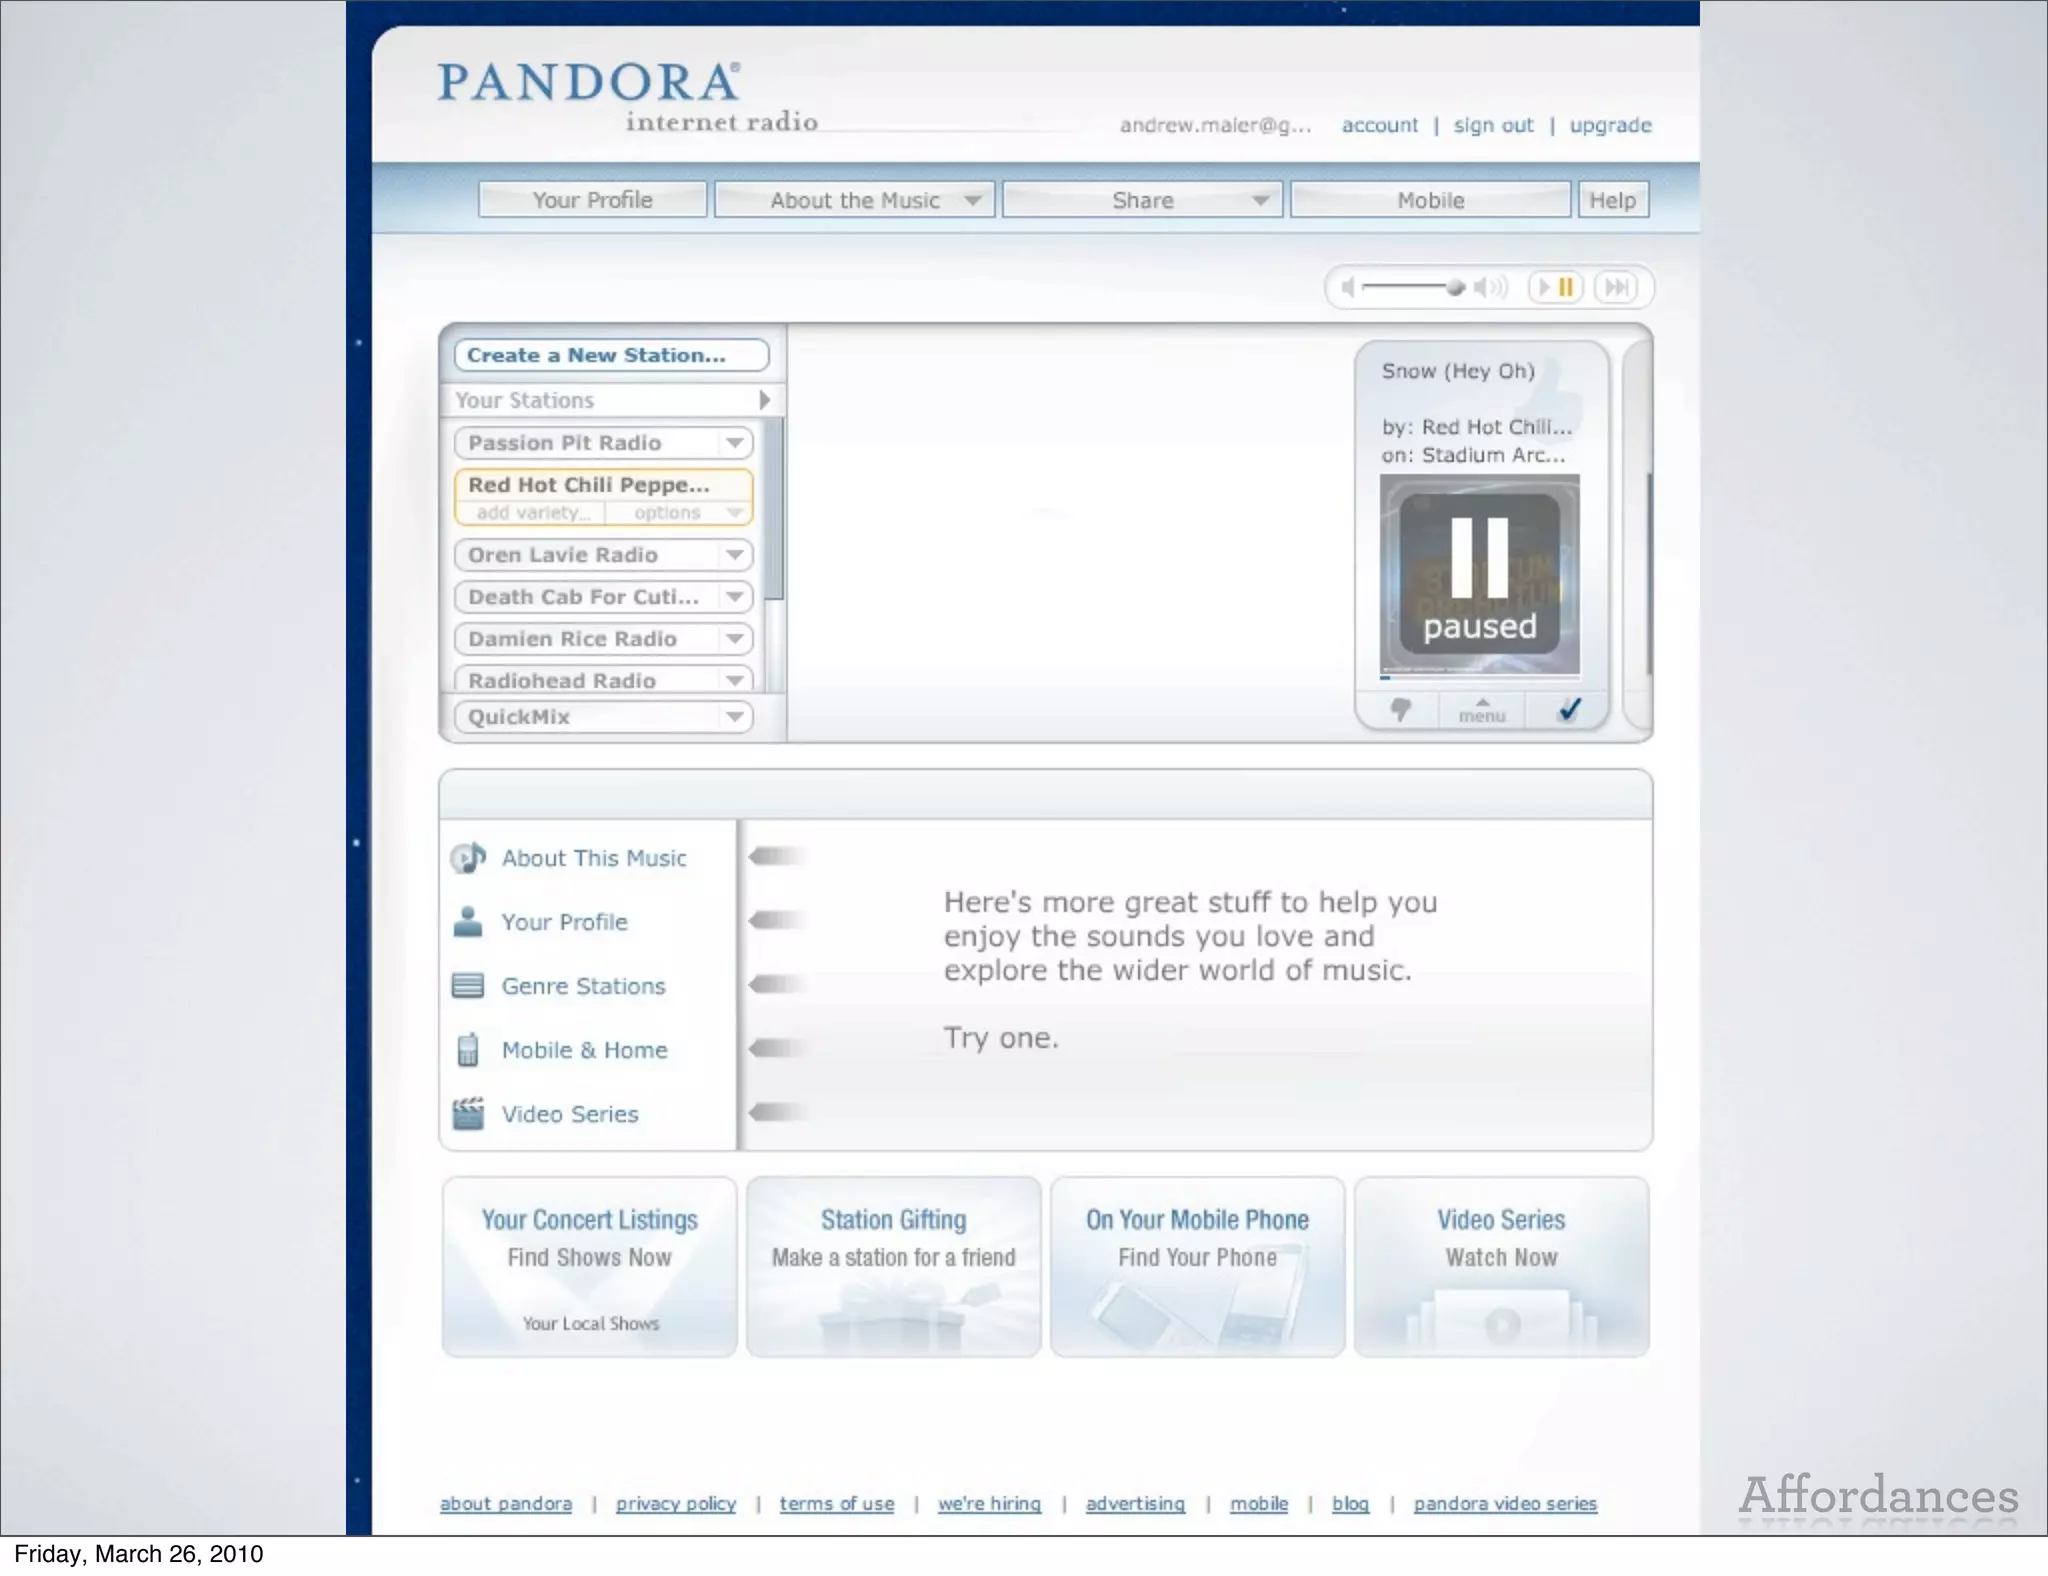
Task: Expand the Passion Pit Radio dropdown arrow
Action: coord(735,443)
